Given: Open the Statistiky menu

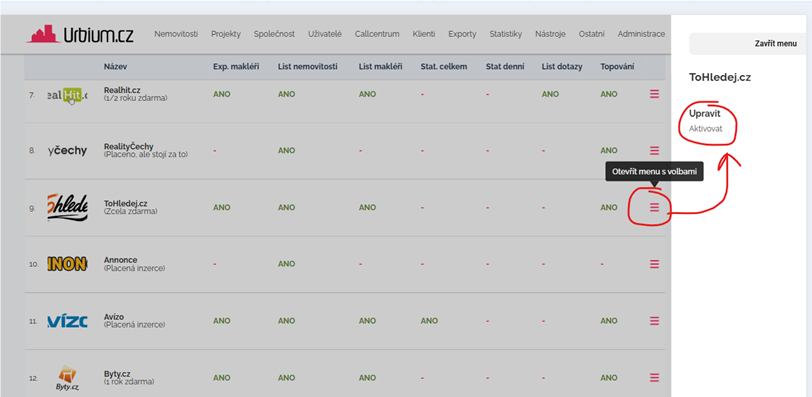Looking at the screenshot, I should click(505, 34).
